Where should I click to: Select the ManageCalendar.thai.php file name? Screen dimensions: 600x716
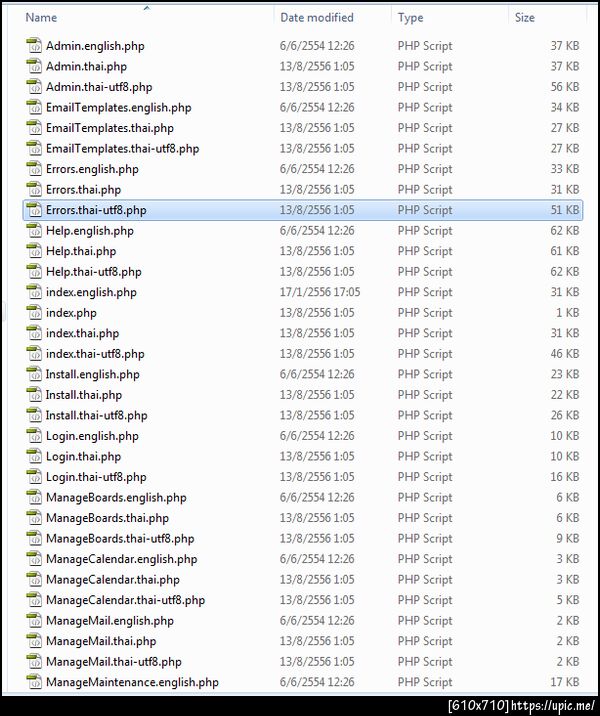click(x=113, y=580)
